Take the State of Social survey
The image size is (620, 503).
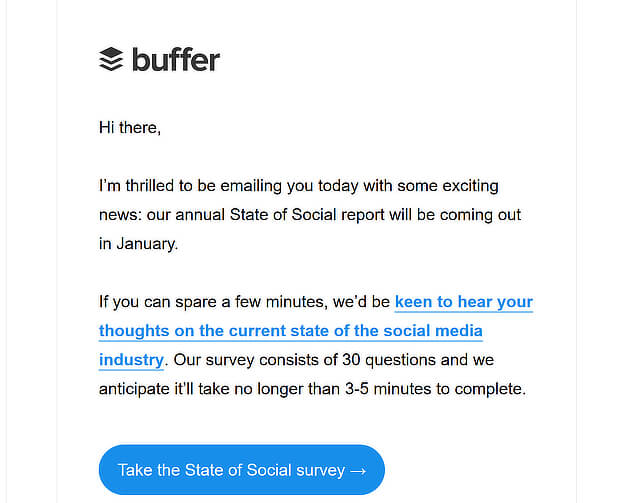[x=242, y=470]
